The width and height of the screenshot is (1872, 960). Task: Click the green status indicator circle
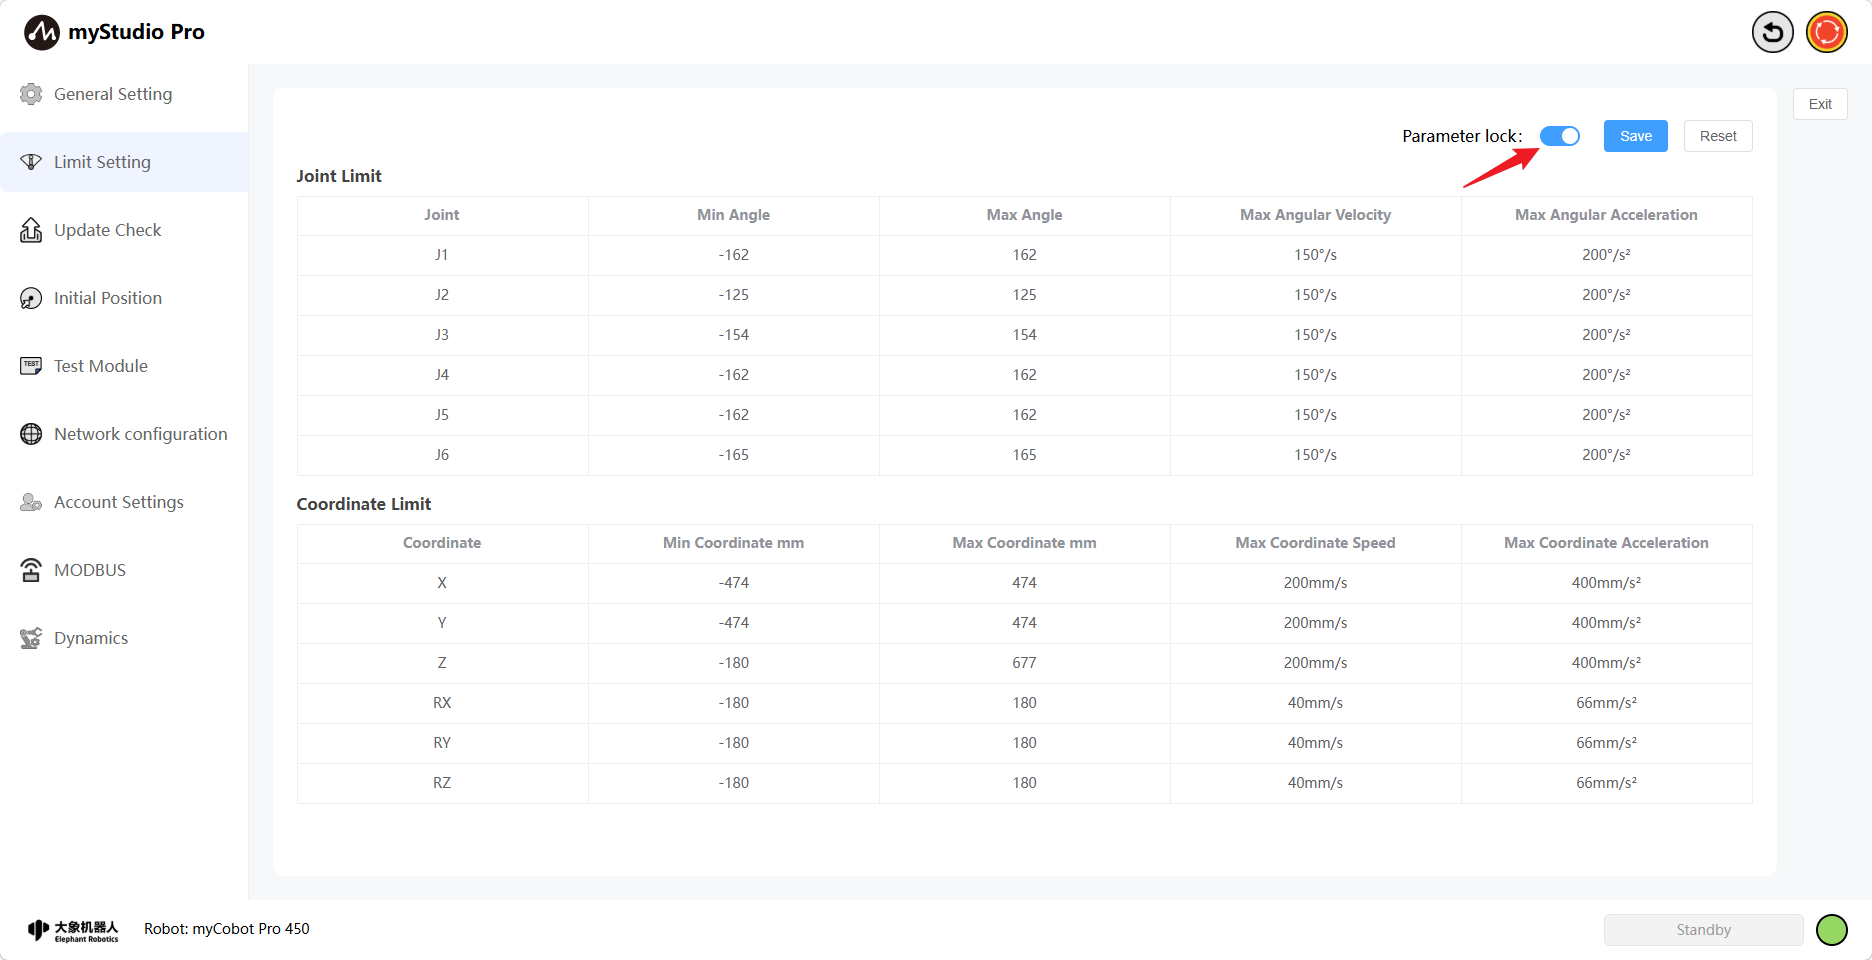click(1831, 930)
